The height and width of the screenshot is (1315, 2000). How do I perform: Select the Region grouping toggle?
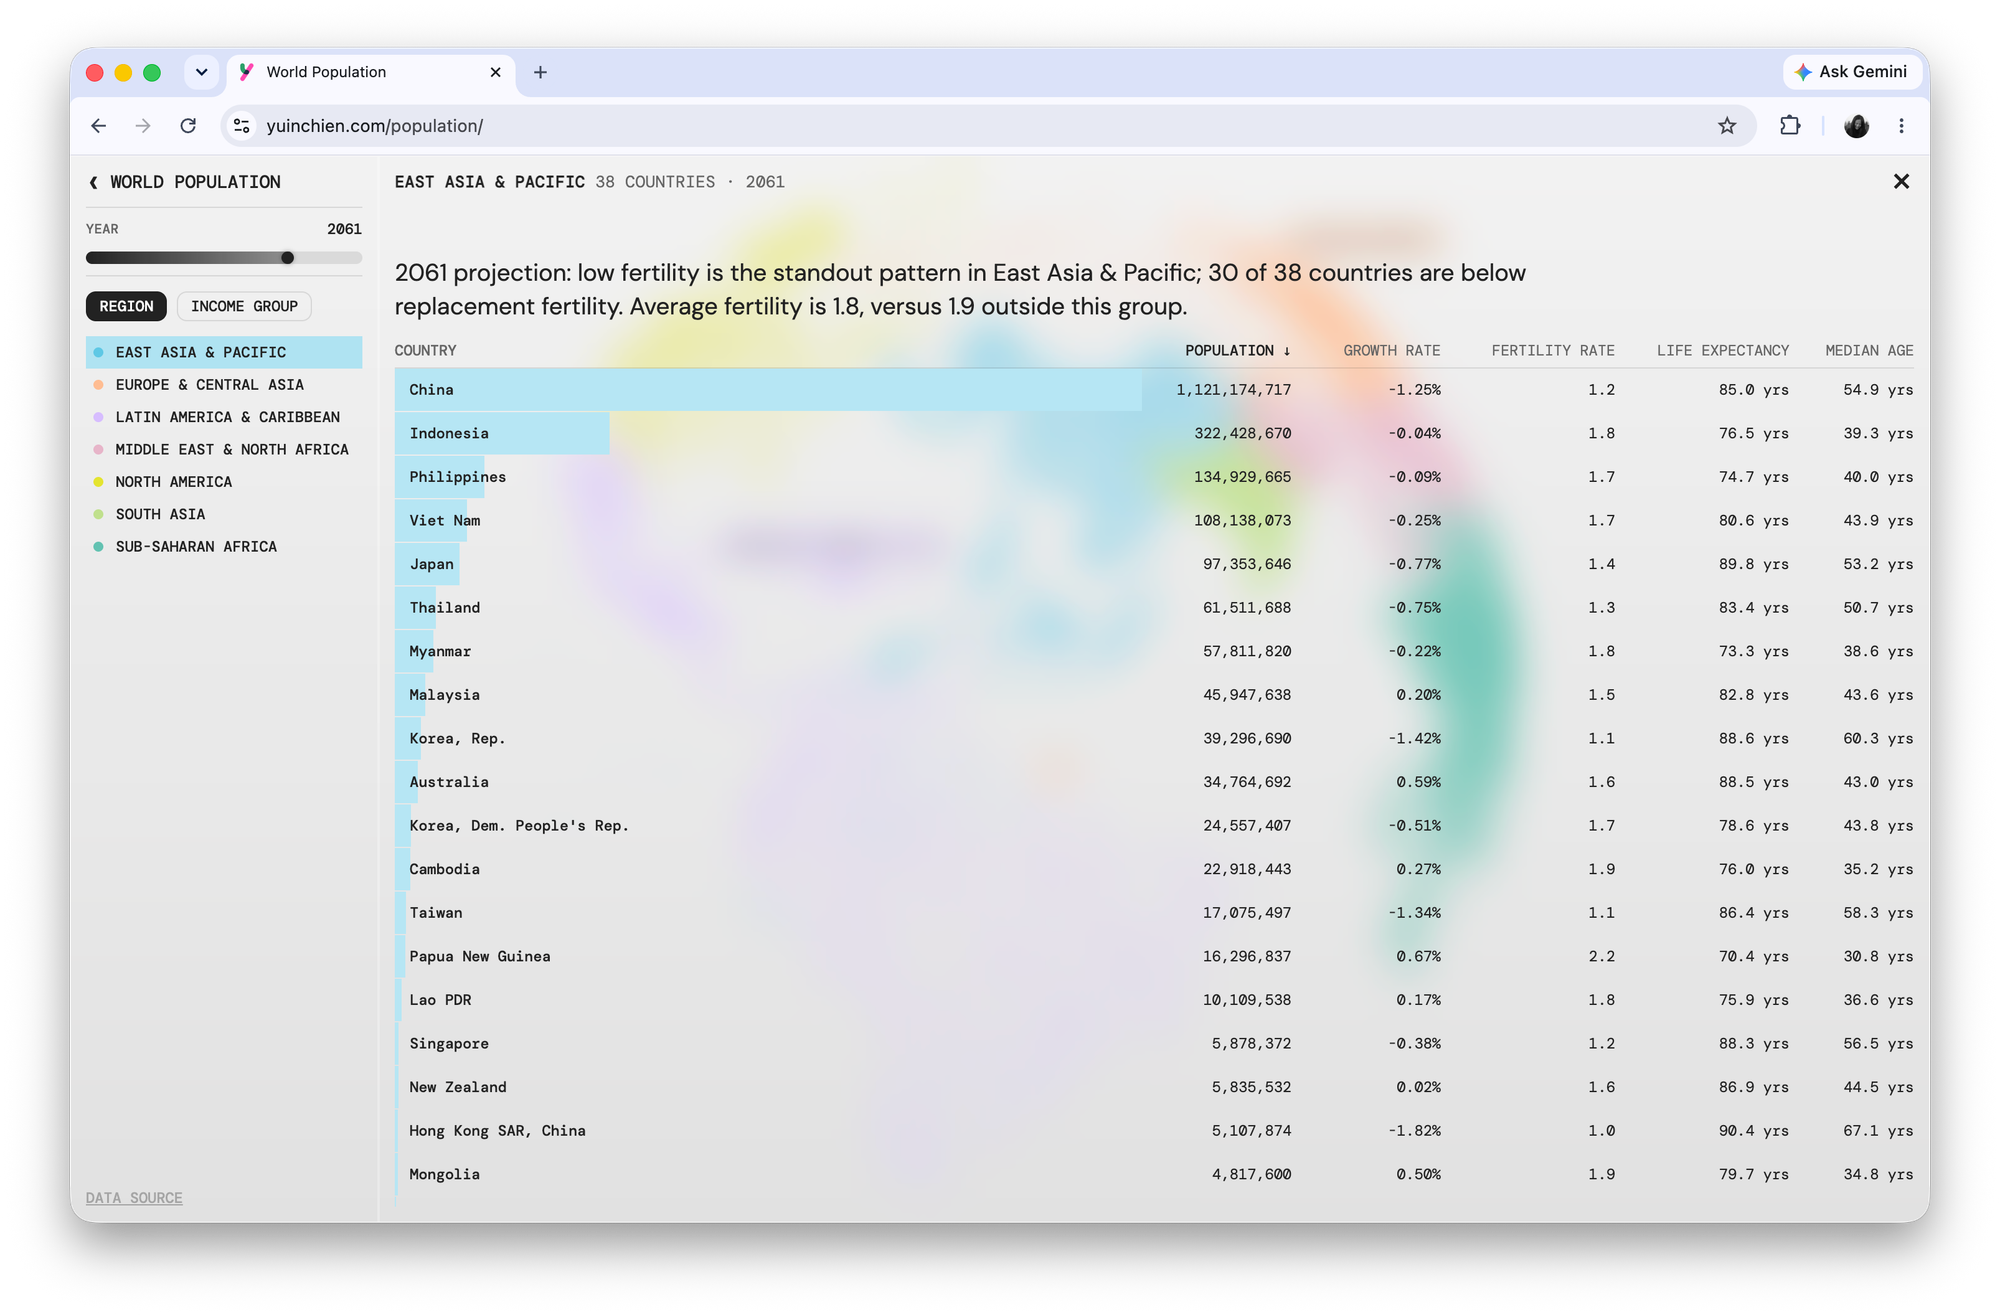(x=126, y=306)
